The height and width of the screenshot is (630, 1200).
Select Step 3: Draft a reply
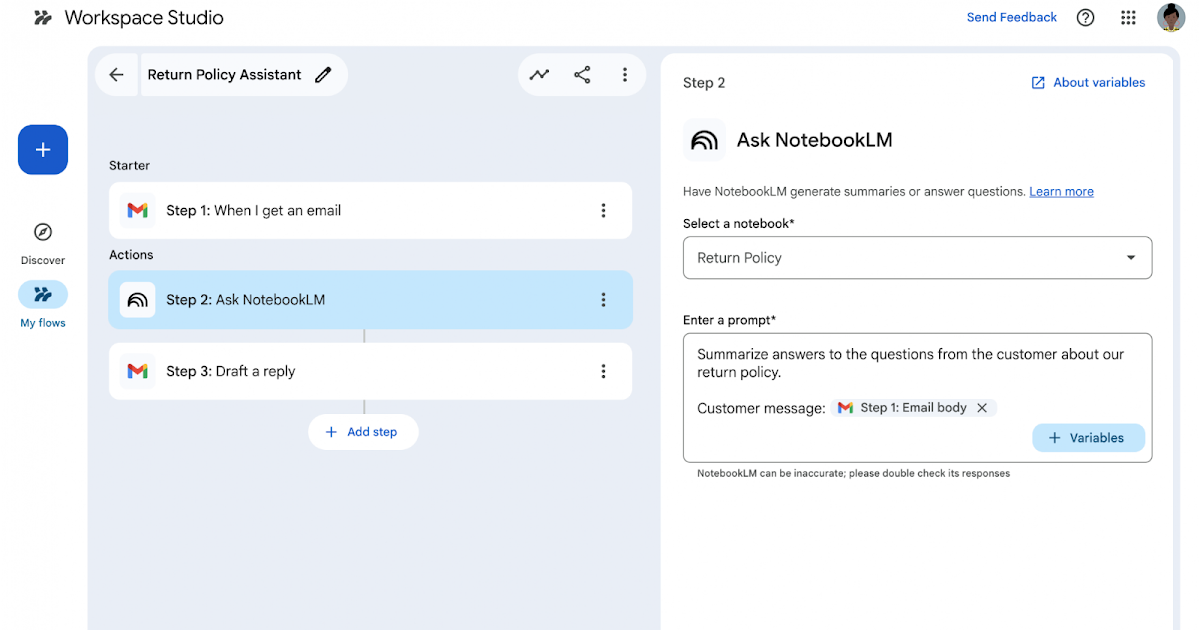370,371
